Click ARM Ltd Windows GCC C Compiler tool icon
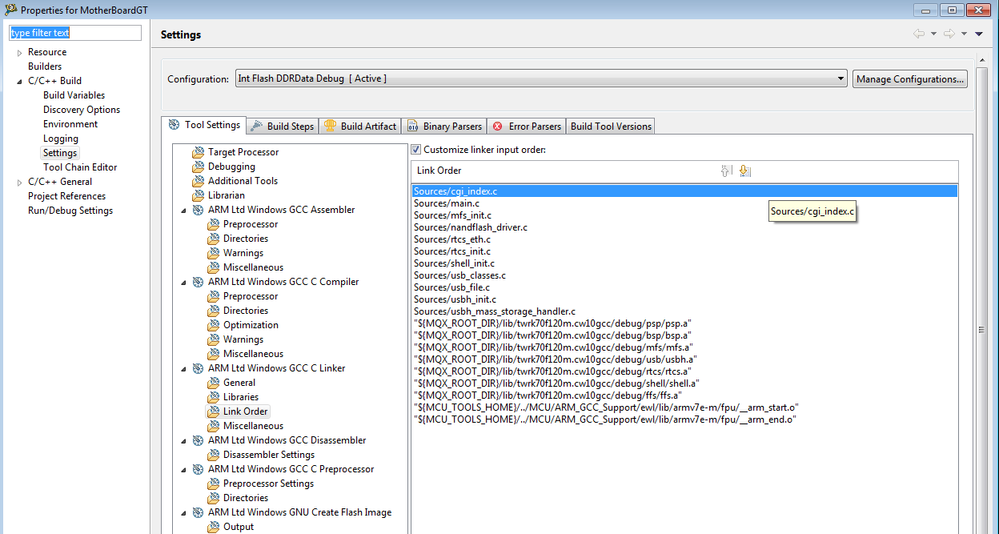The image size is (999, 534). [198, 282]
